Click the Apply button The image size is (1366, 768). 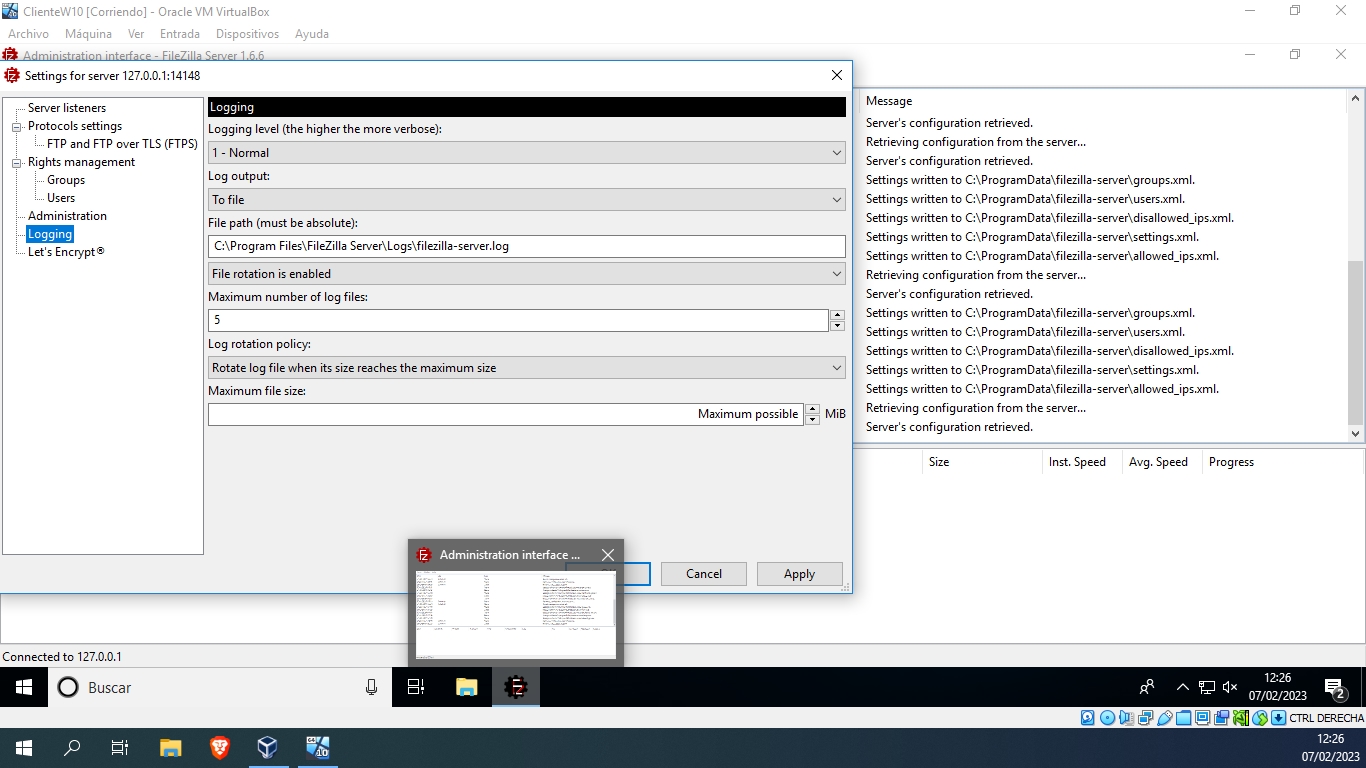[x=799, y=574]
